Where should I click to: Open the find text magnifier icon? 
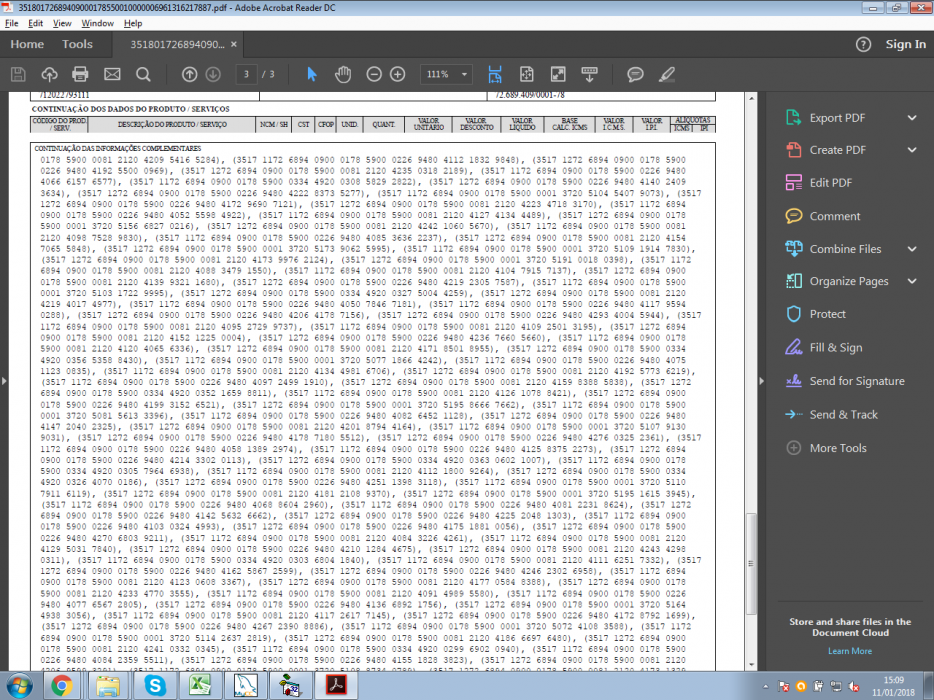(x=143, y=74)
